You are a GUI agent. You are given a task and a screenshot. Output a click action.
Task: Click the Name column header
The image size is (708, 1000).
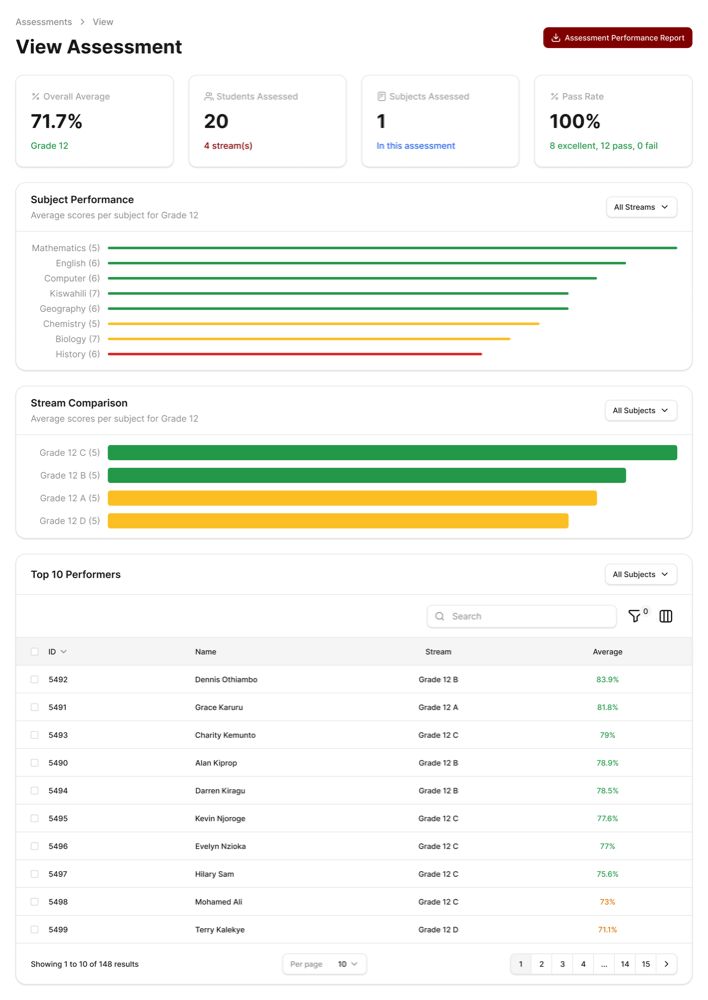pos(205,652)
